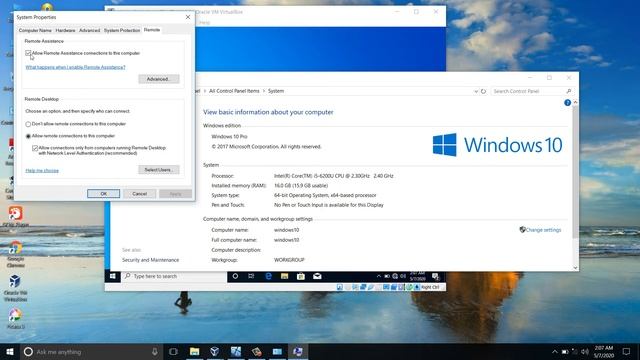The height and width of the screenshot is (360, 640).
Task: Open the Help me choose link
Action: point(42,171)
